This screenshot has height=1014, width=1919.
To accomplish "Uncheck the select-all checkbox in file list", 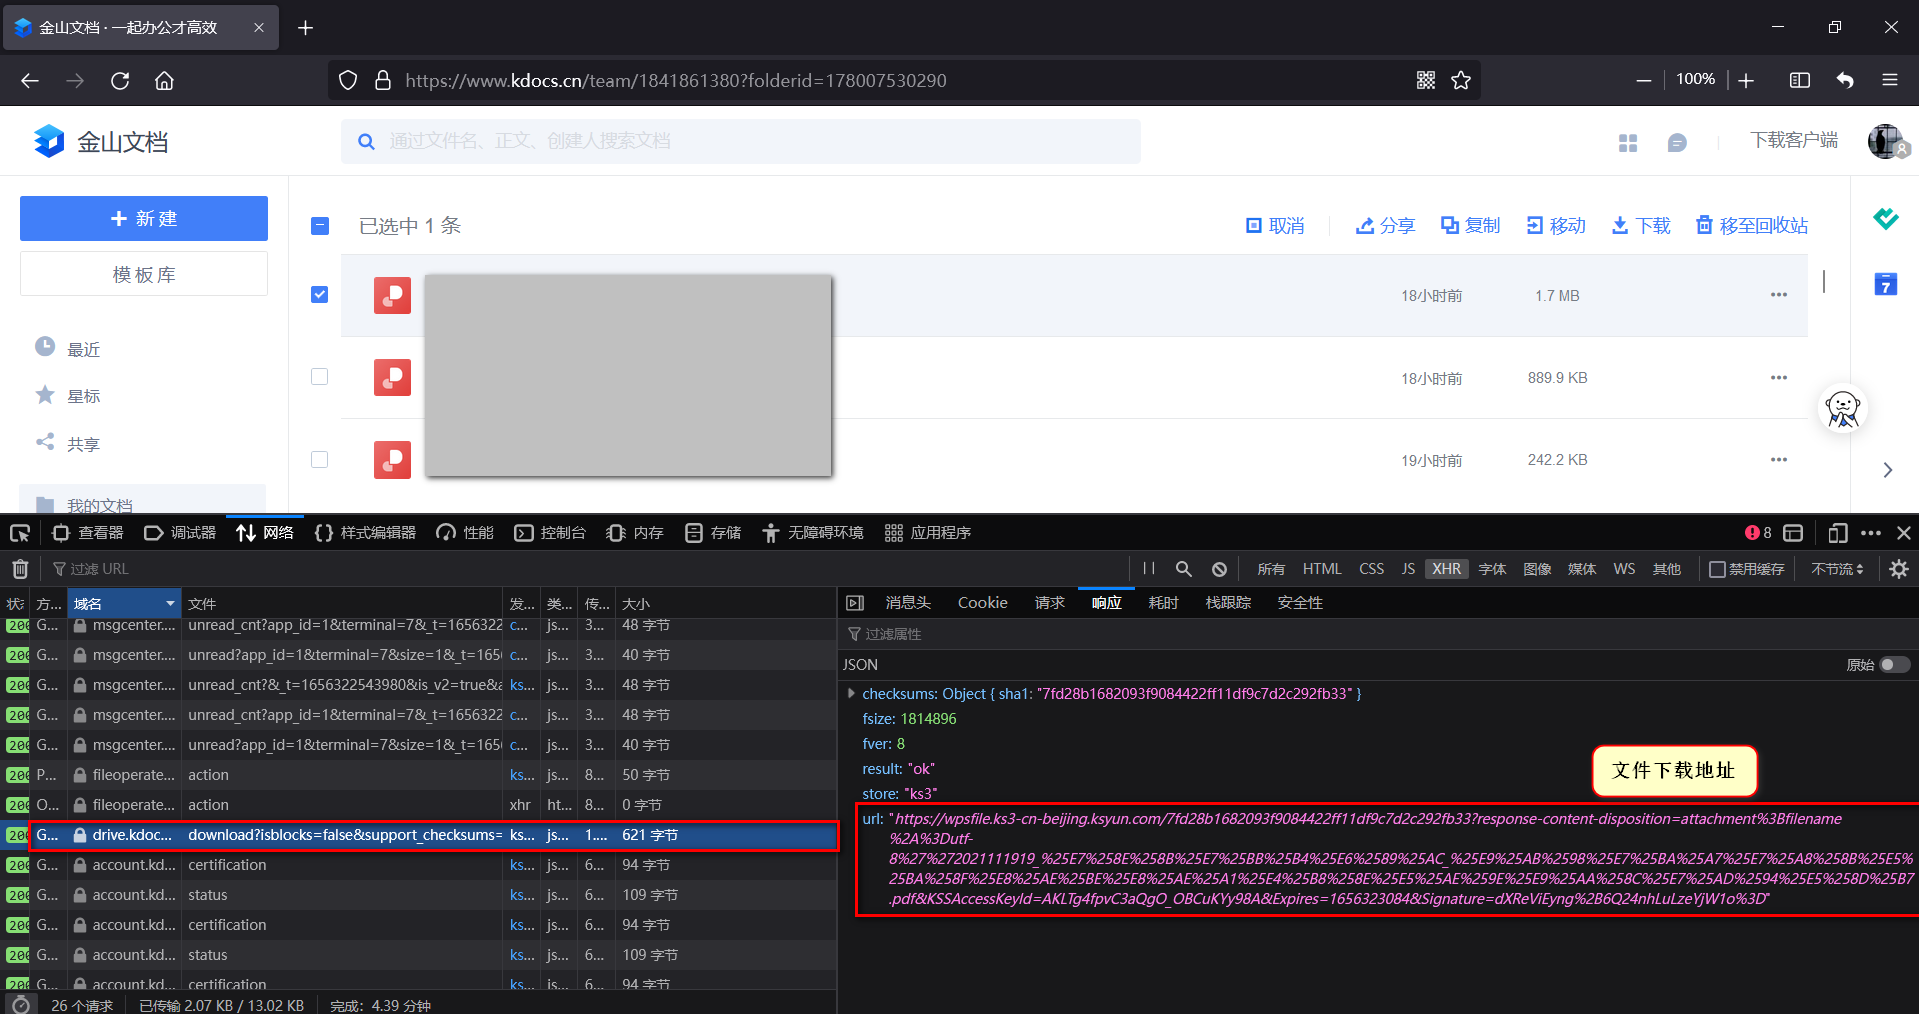I will click(320, 226).
